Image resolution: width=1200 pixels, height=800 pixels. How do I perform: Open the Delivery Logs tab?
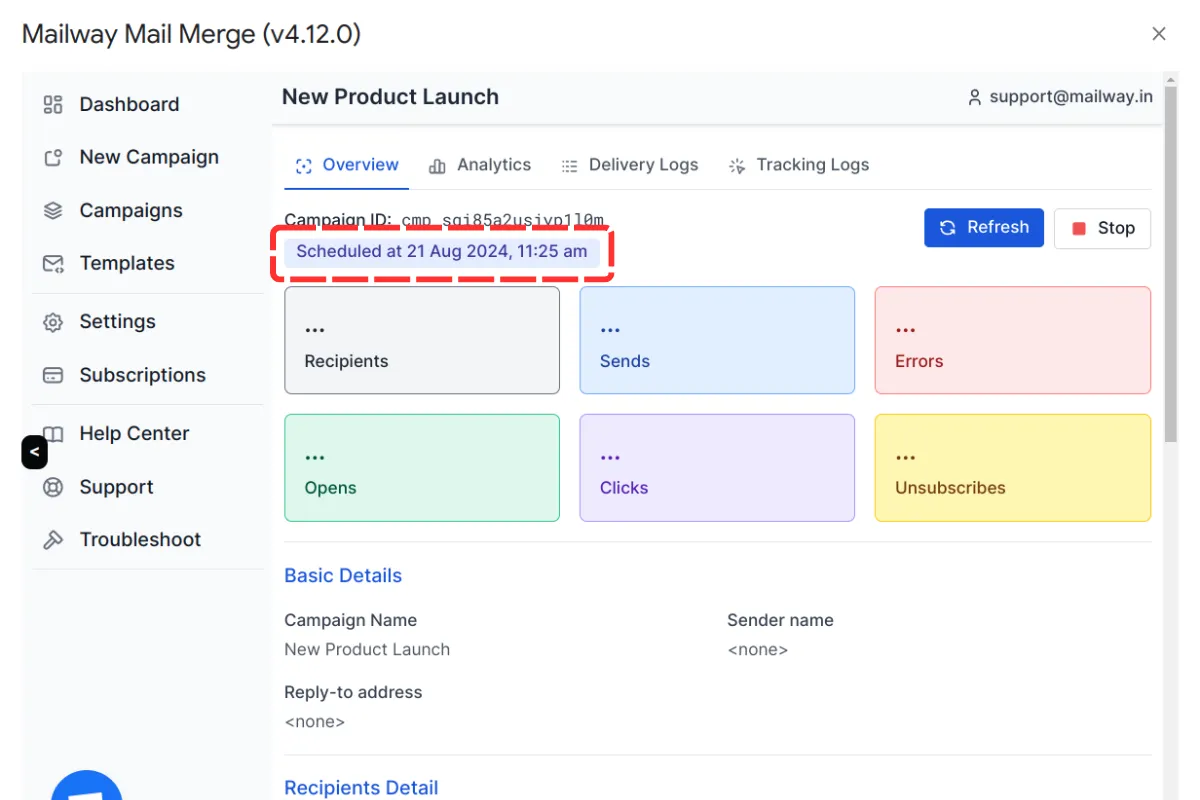629,165
